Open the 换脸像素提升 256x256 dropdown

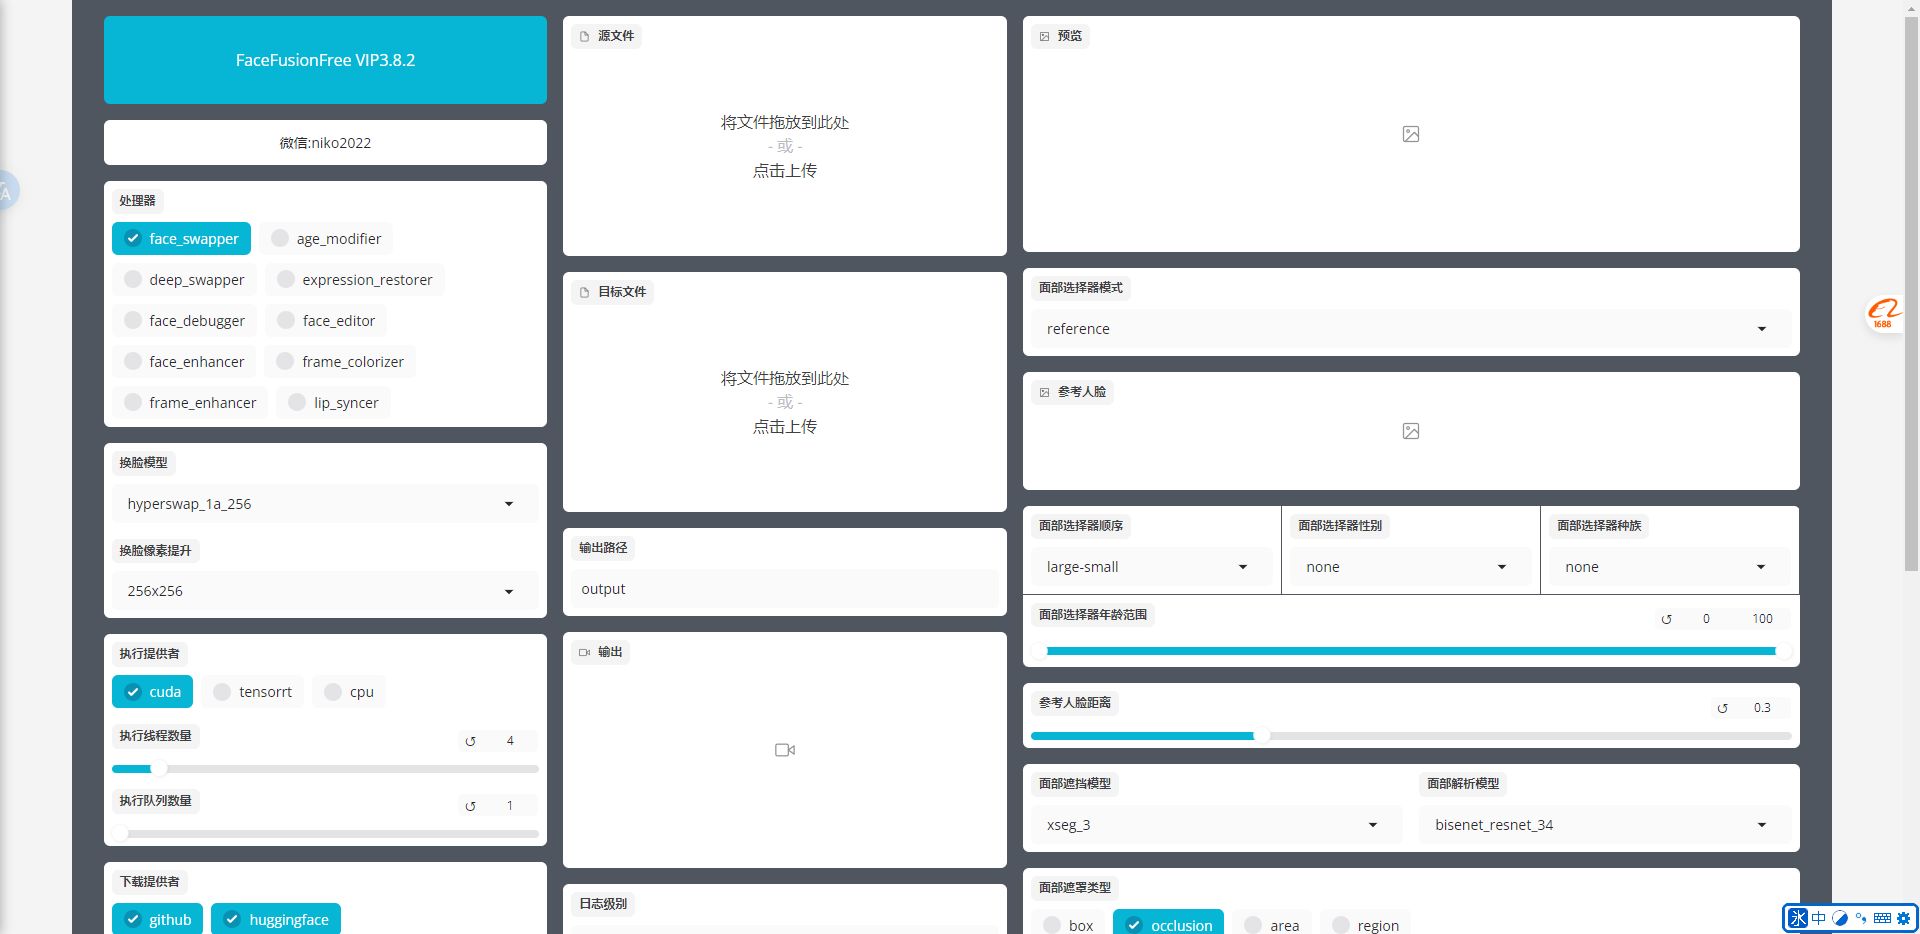325,591
